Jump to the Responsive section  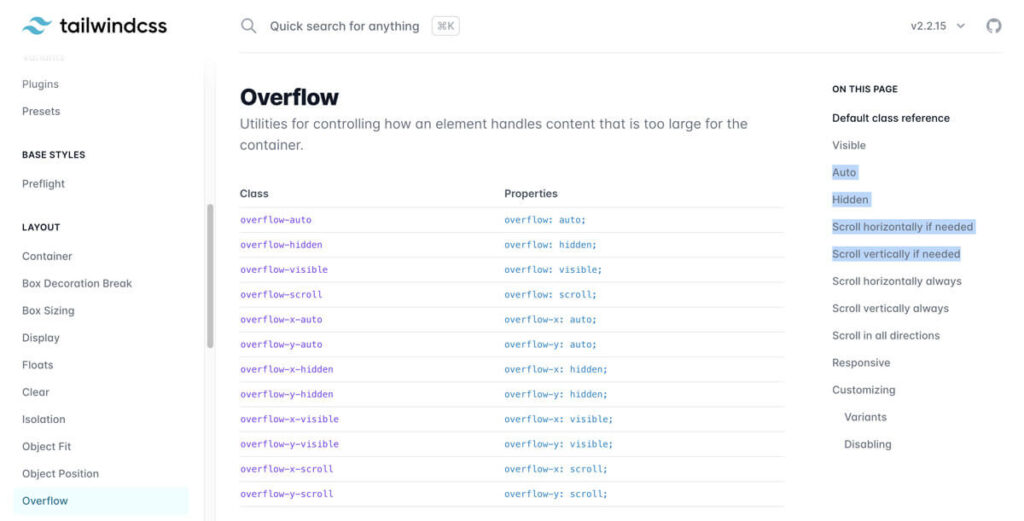pyautogui.click(x=861, y=363)
